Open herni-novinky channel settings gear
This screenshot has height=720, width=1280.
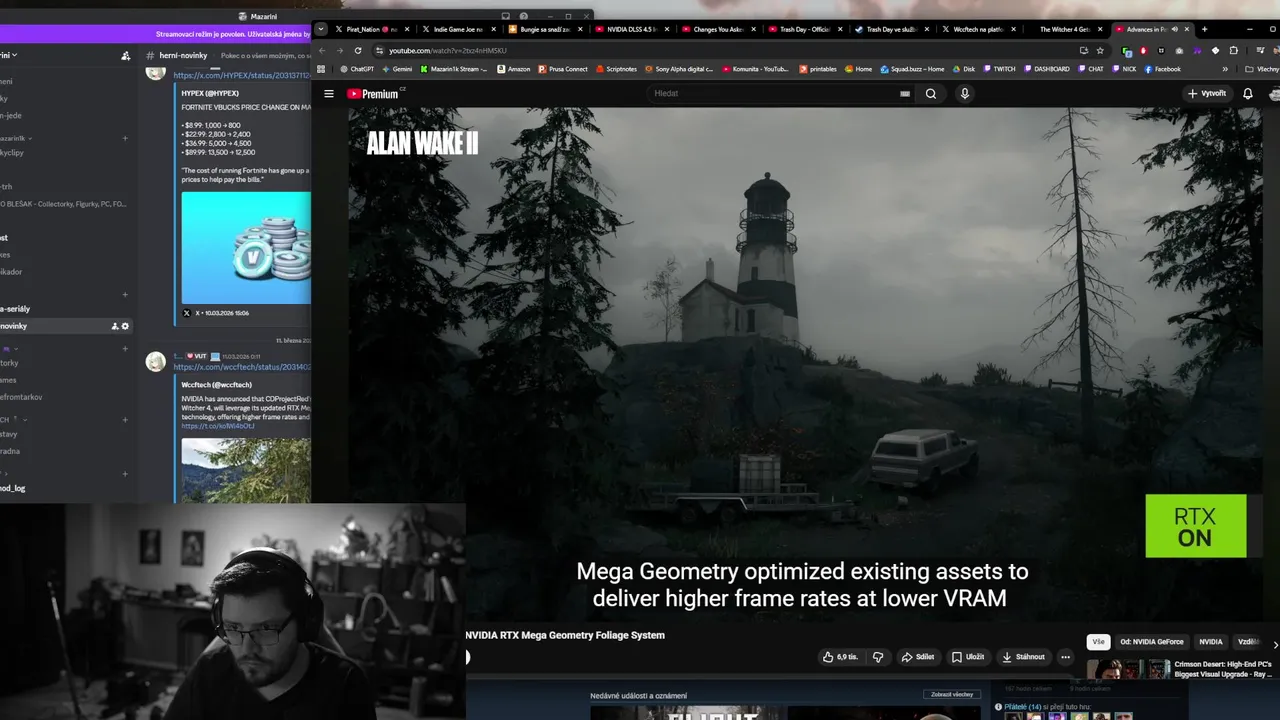click(125, 326)
